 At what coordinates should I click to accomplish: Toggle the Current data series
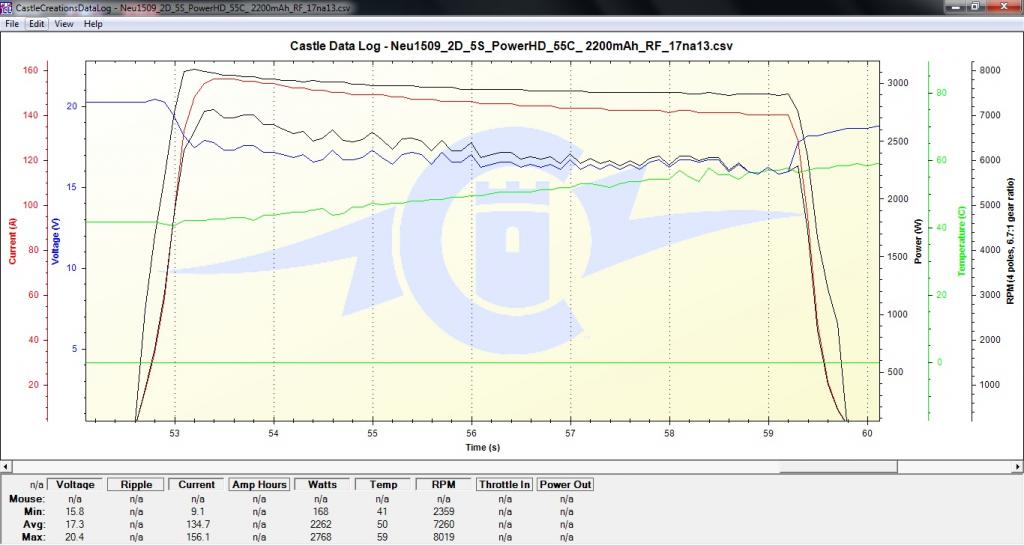click(197, 485)
